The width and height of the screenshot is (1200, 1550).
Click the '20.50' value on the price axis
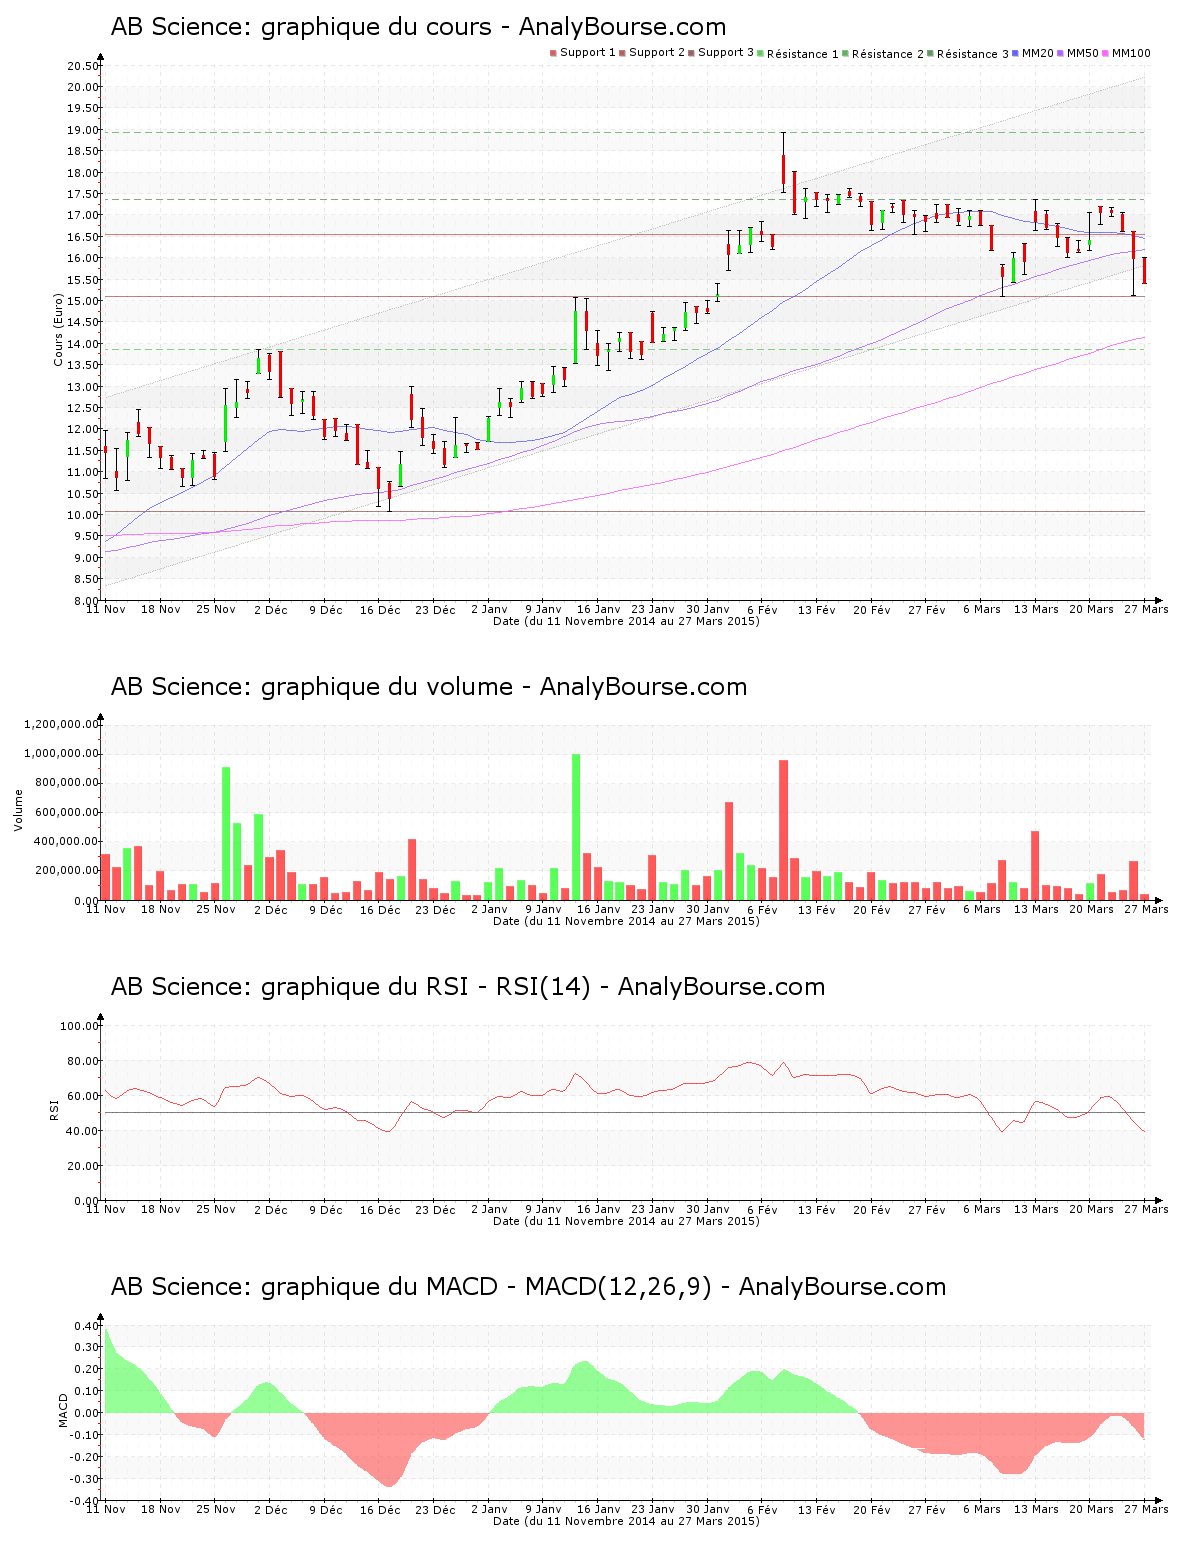coord(83,66)
